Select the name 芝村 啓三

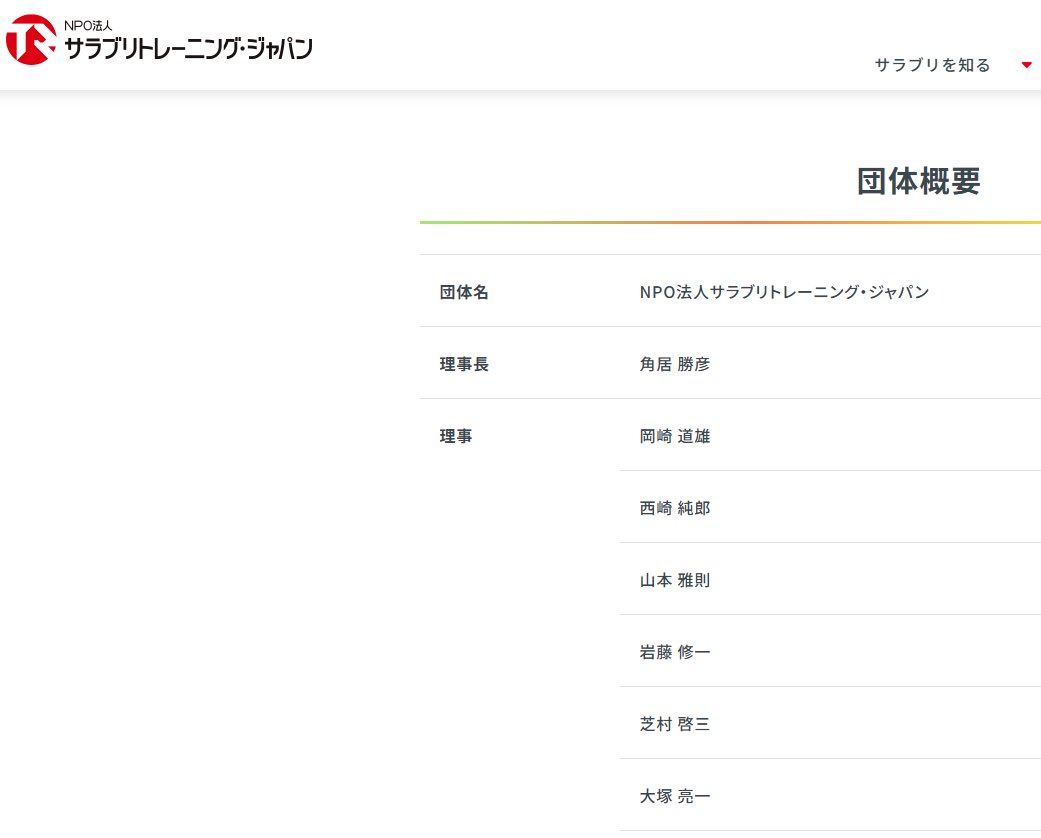point(675,724)
